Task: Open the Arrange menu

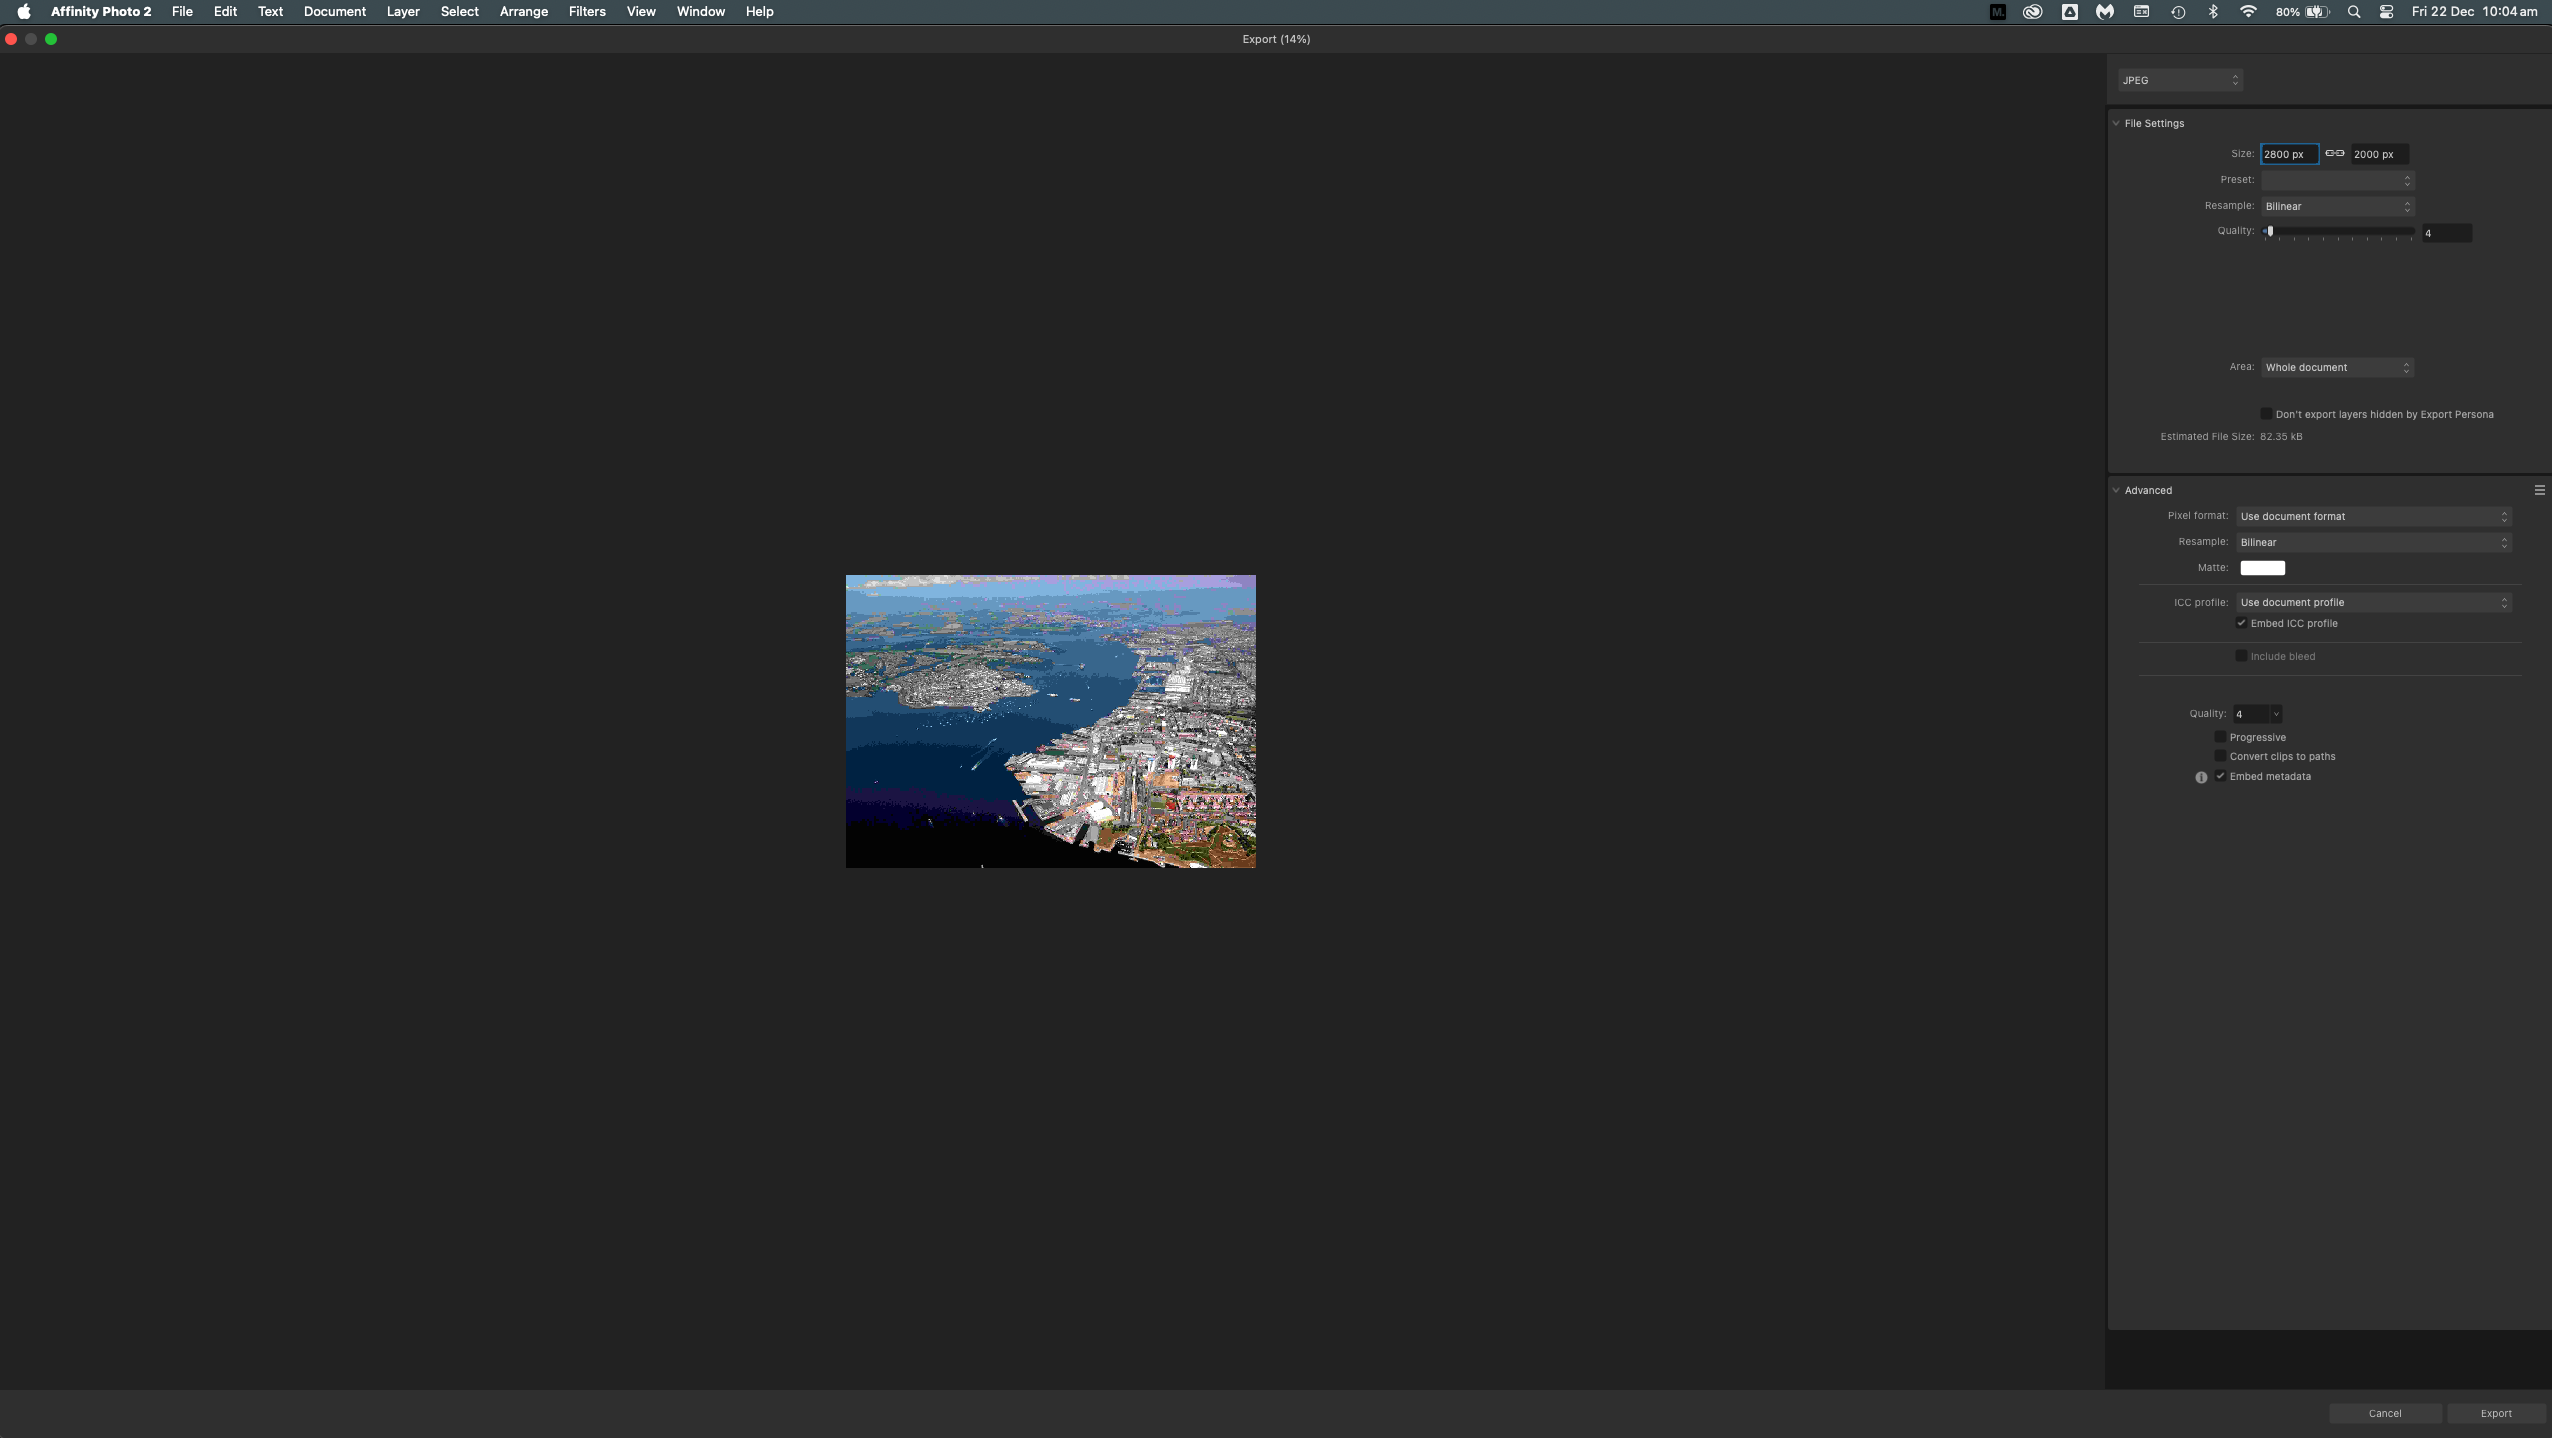Action: click(523, 12)
